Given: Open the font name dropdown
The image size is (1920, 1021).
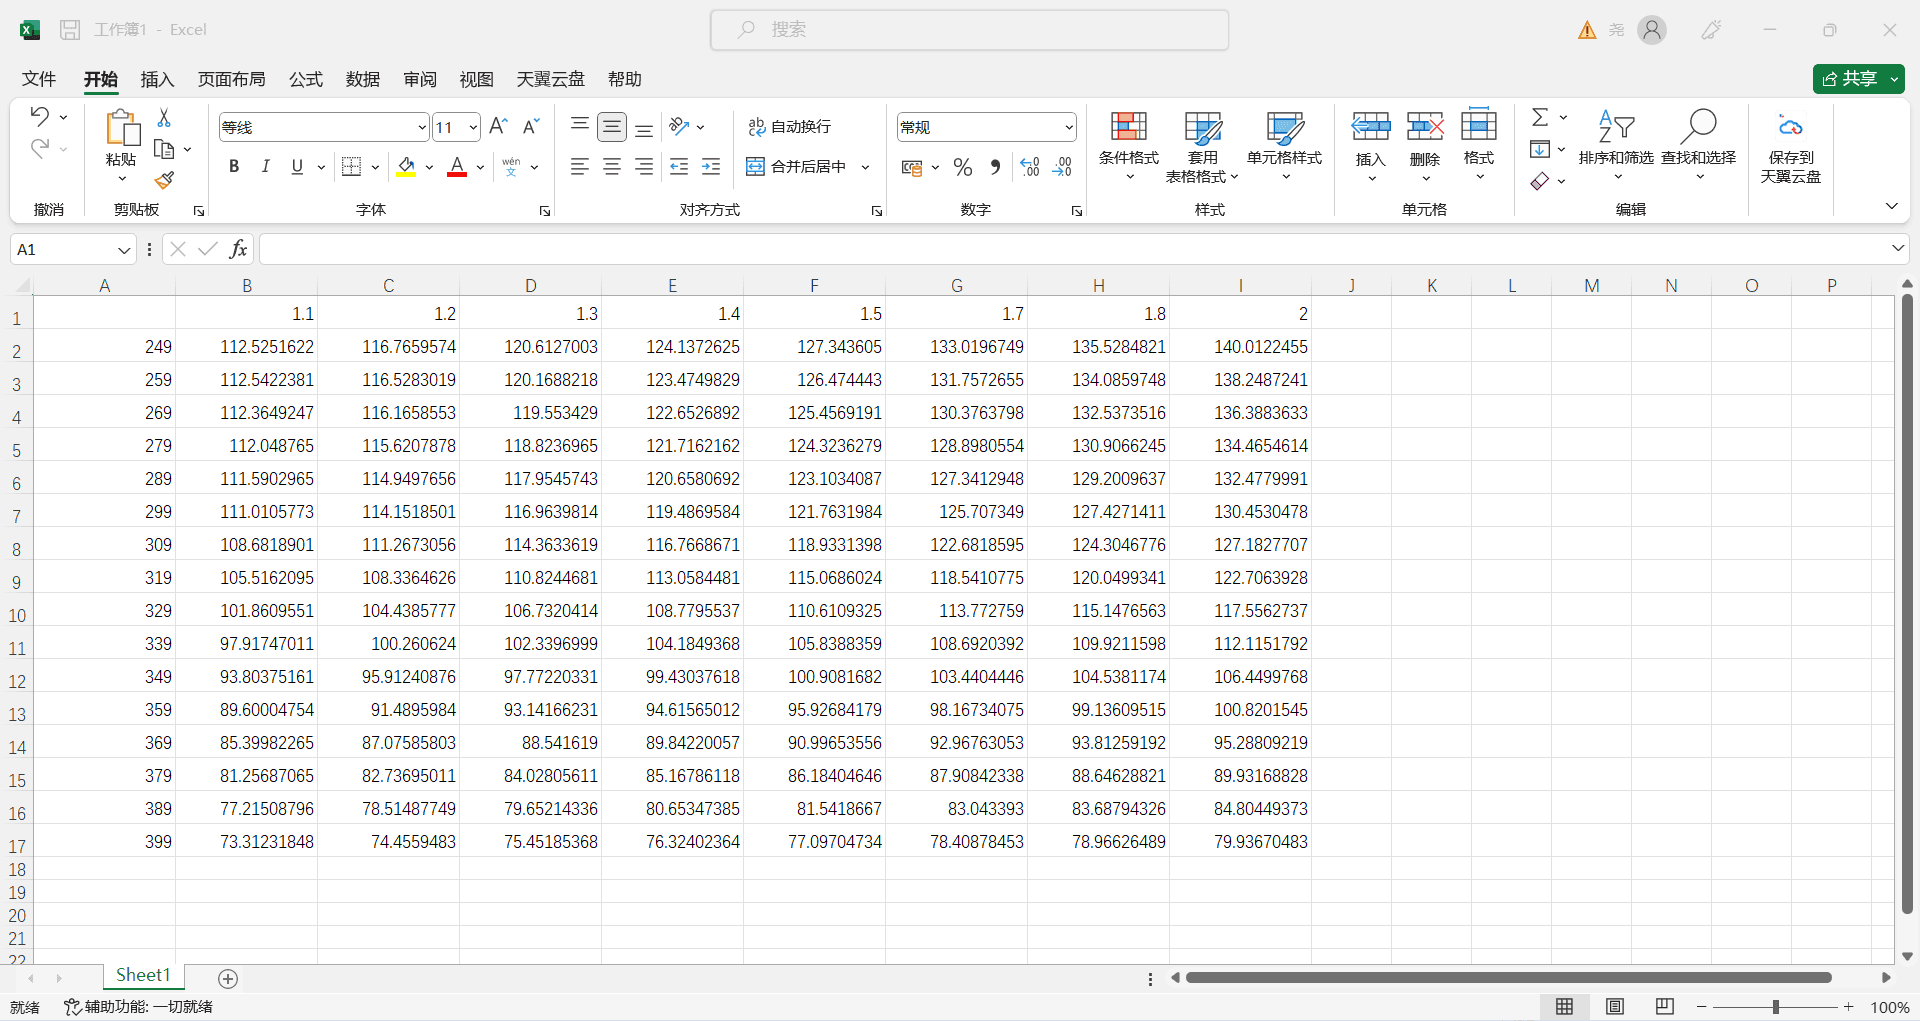Looking at the screenshot, I should pos(421,127).
